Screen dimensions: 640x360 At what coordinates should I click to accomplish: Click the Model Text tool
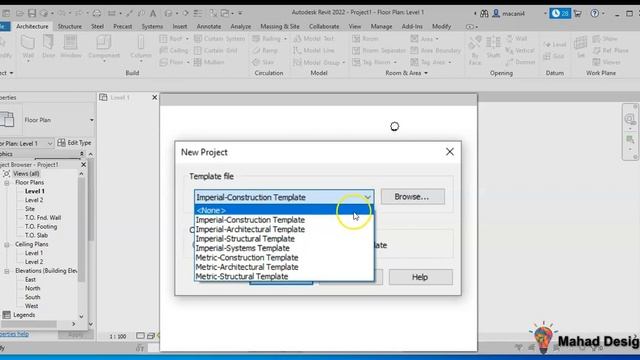313,39
